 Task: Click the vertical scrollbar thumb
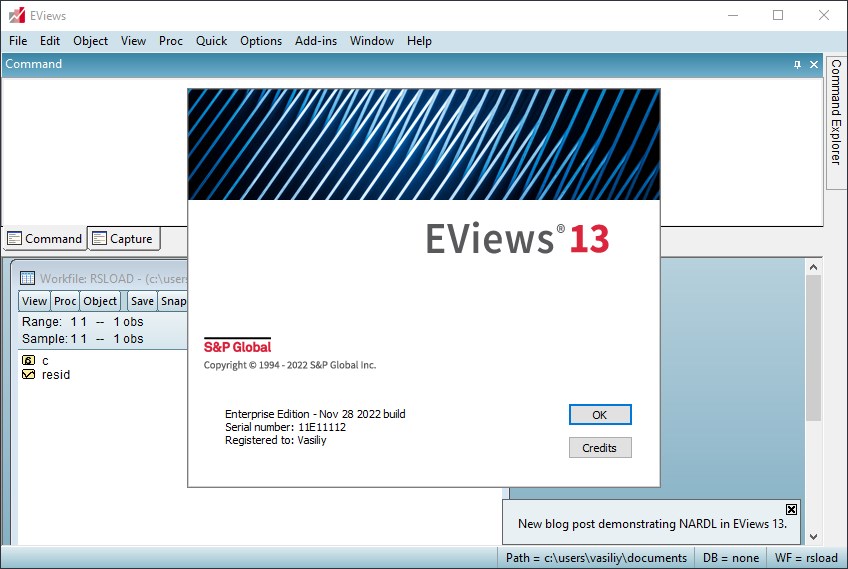[x=813, y=347]
